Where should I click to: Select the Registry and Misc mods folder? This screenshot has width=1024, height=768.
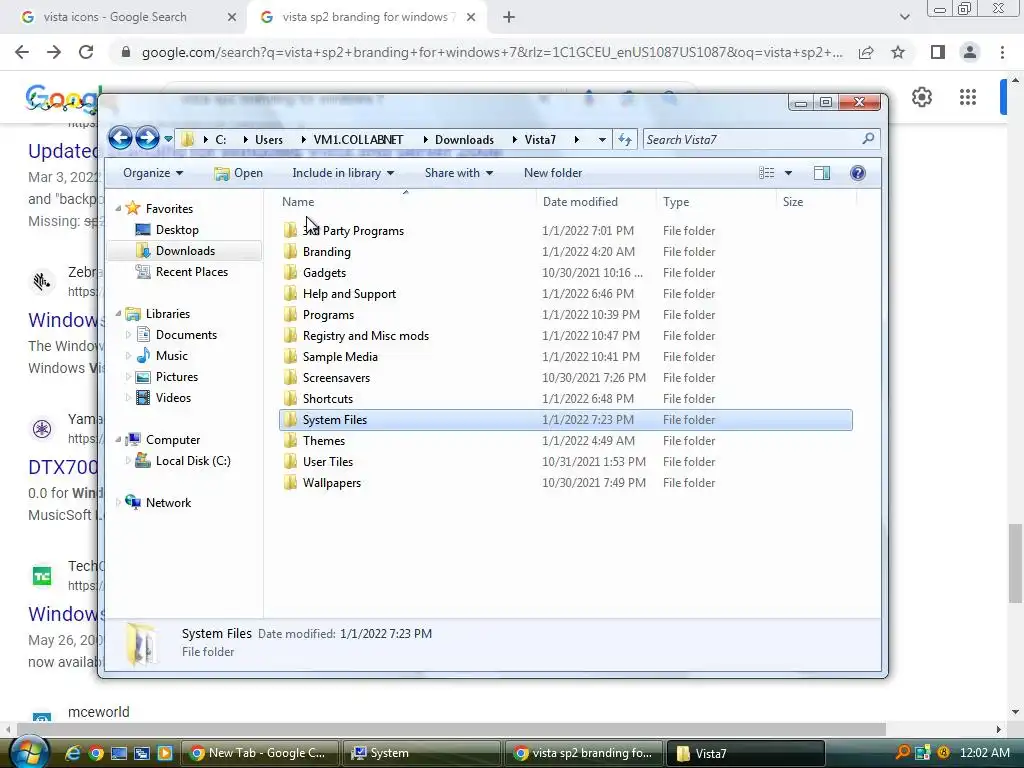click(x=566, y=335)
